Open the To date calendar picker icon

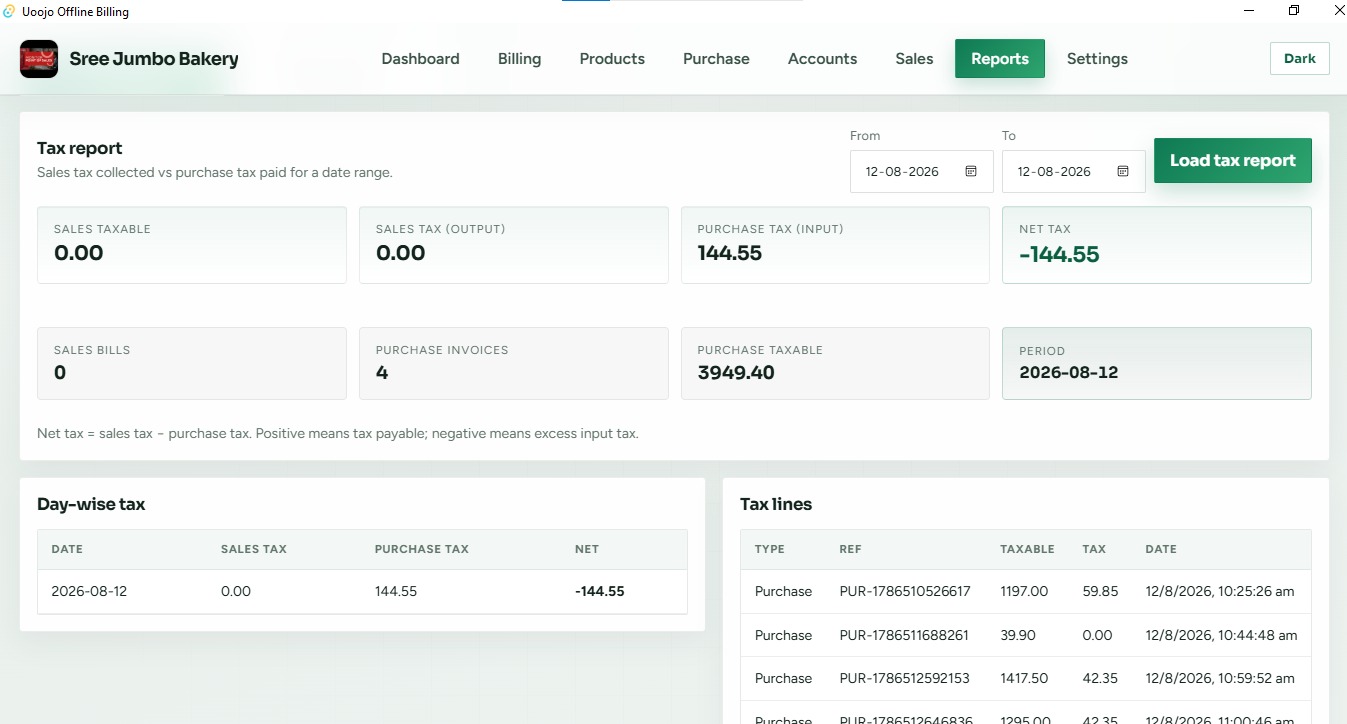click(1123, 172)
